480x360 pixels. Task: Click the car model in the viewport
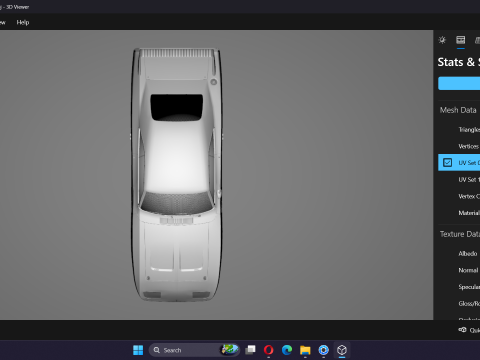coord(177,174)
